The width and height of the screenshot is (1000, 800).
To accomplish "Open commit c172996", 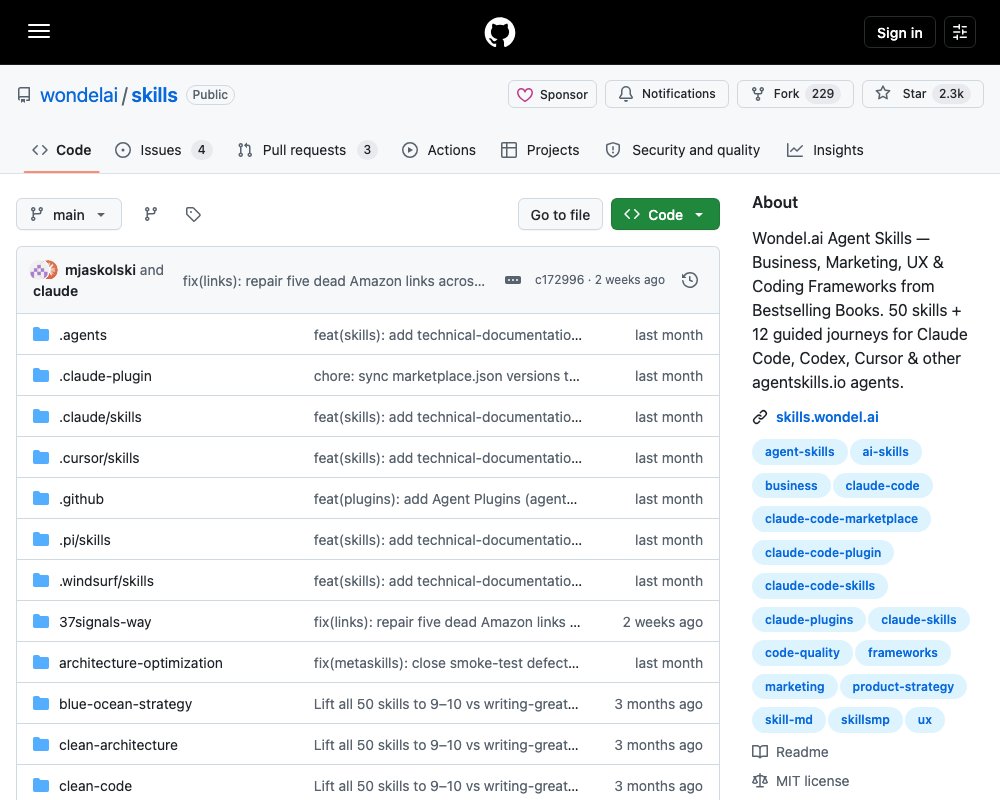I will point(559,280).
